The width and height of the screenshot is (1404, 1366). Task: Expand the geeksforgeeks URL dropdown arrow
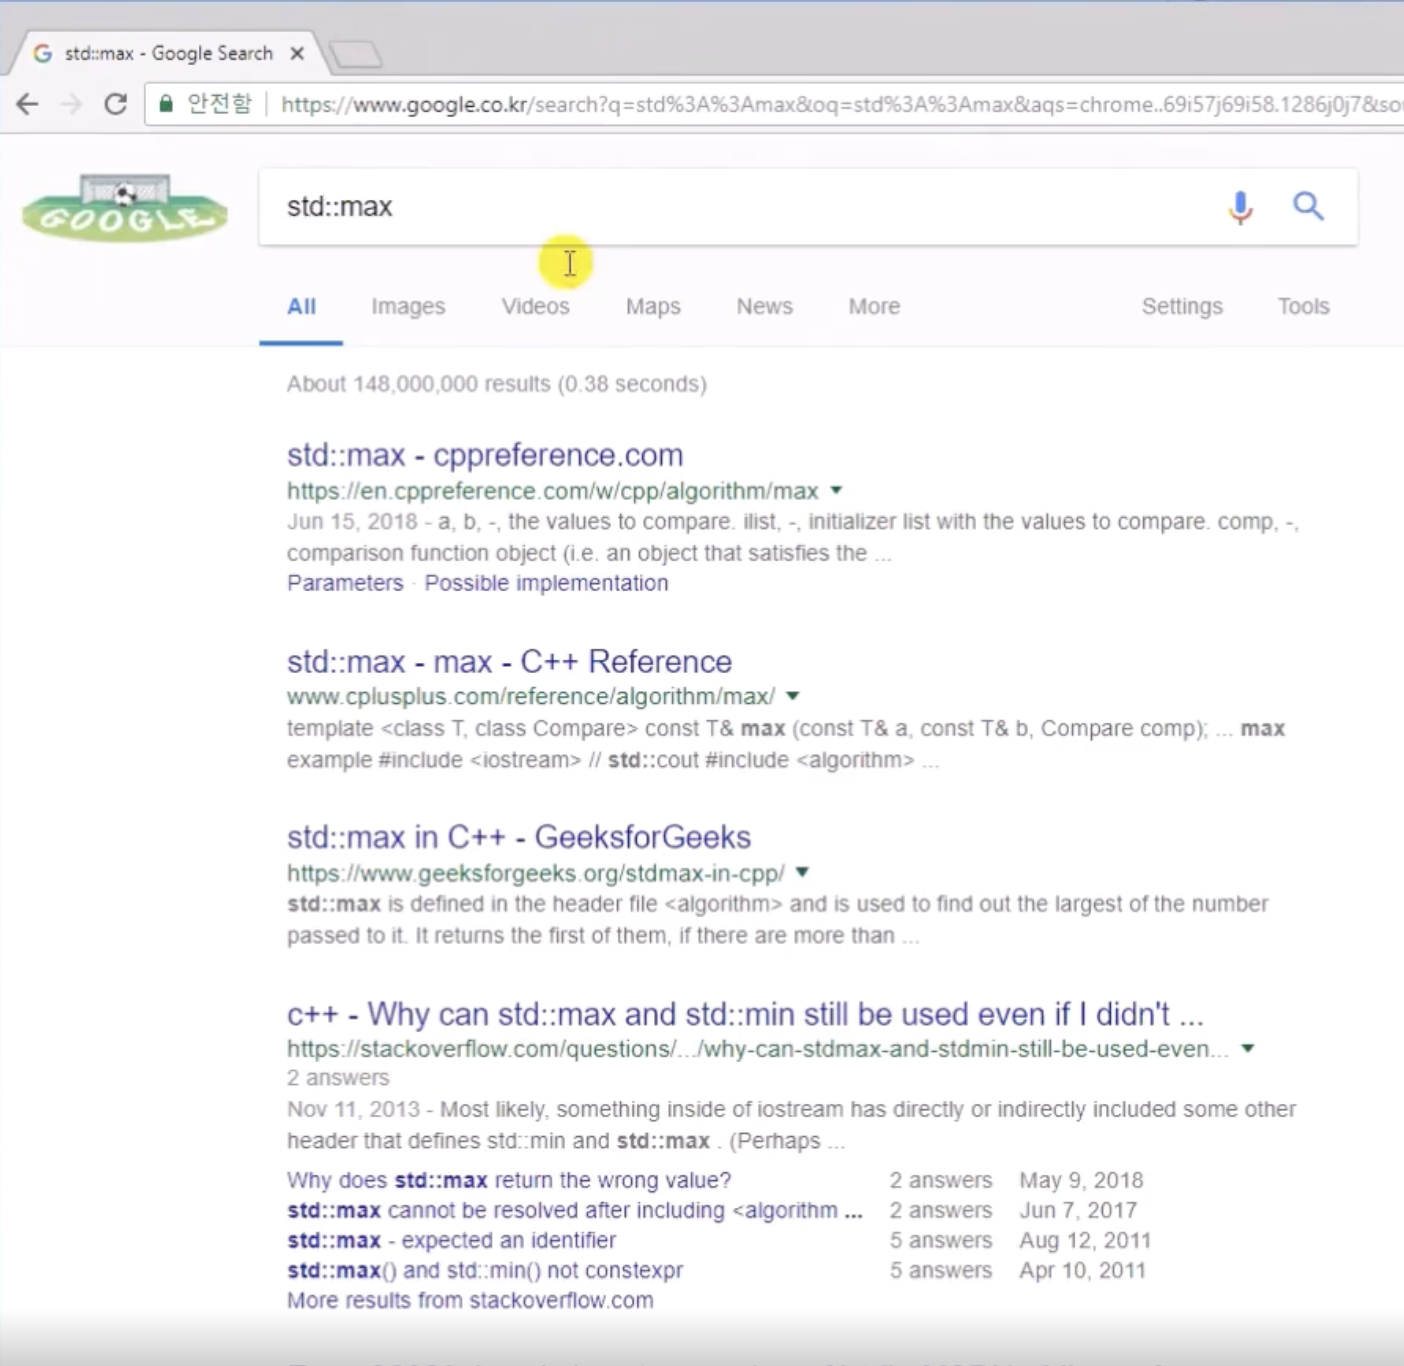coord(802,873)
